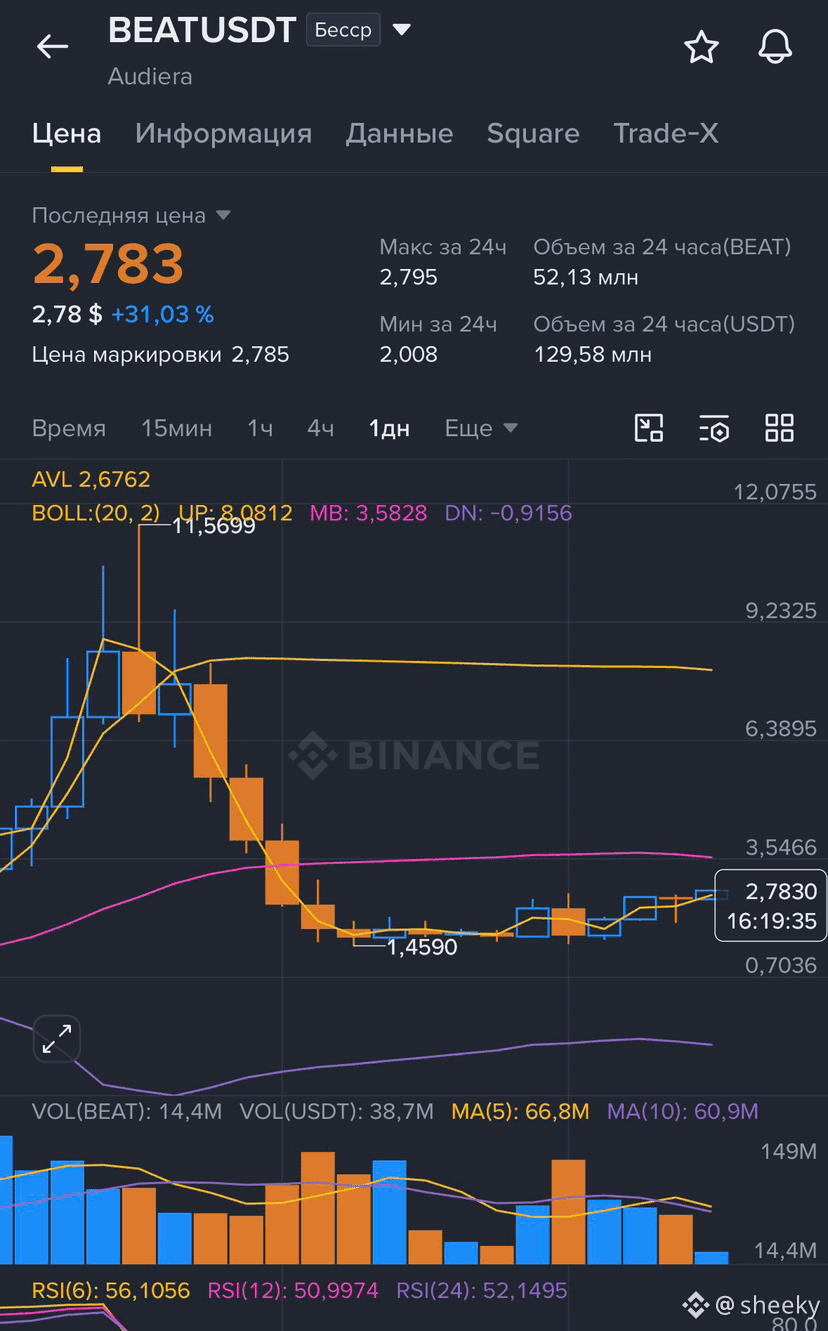Expand the Последняя цена dropdown
The height and width of the screenshot is (1331, 828).
224,215
